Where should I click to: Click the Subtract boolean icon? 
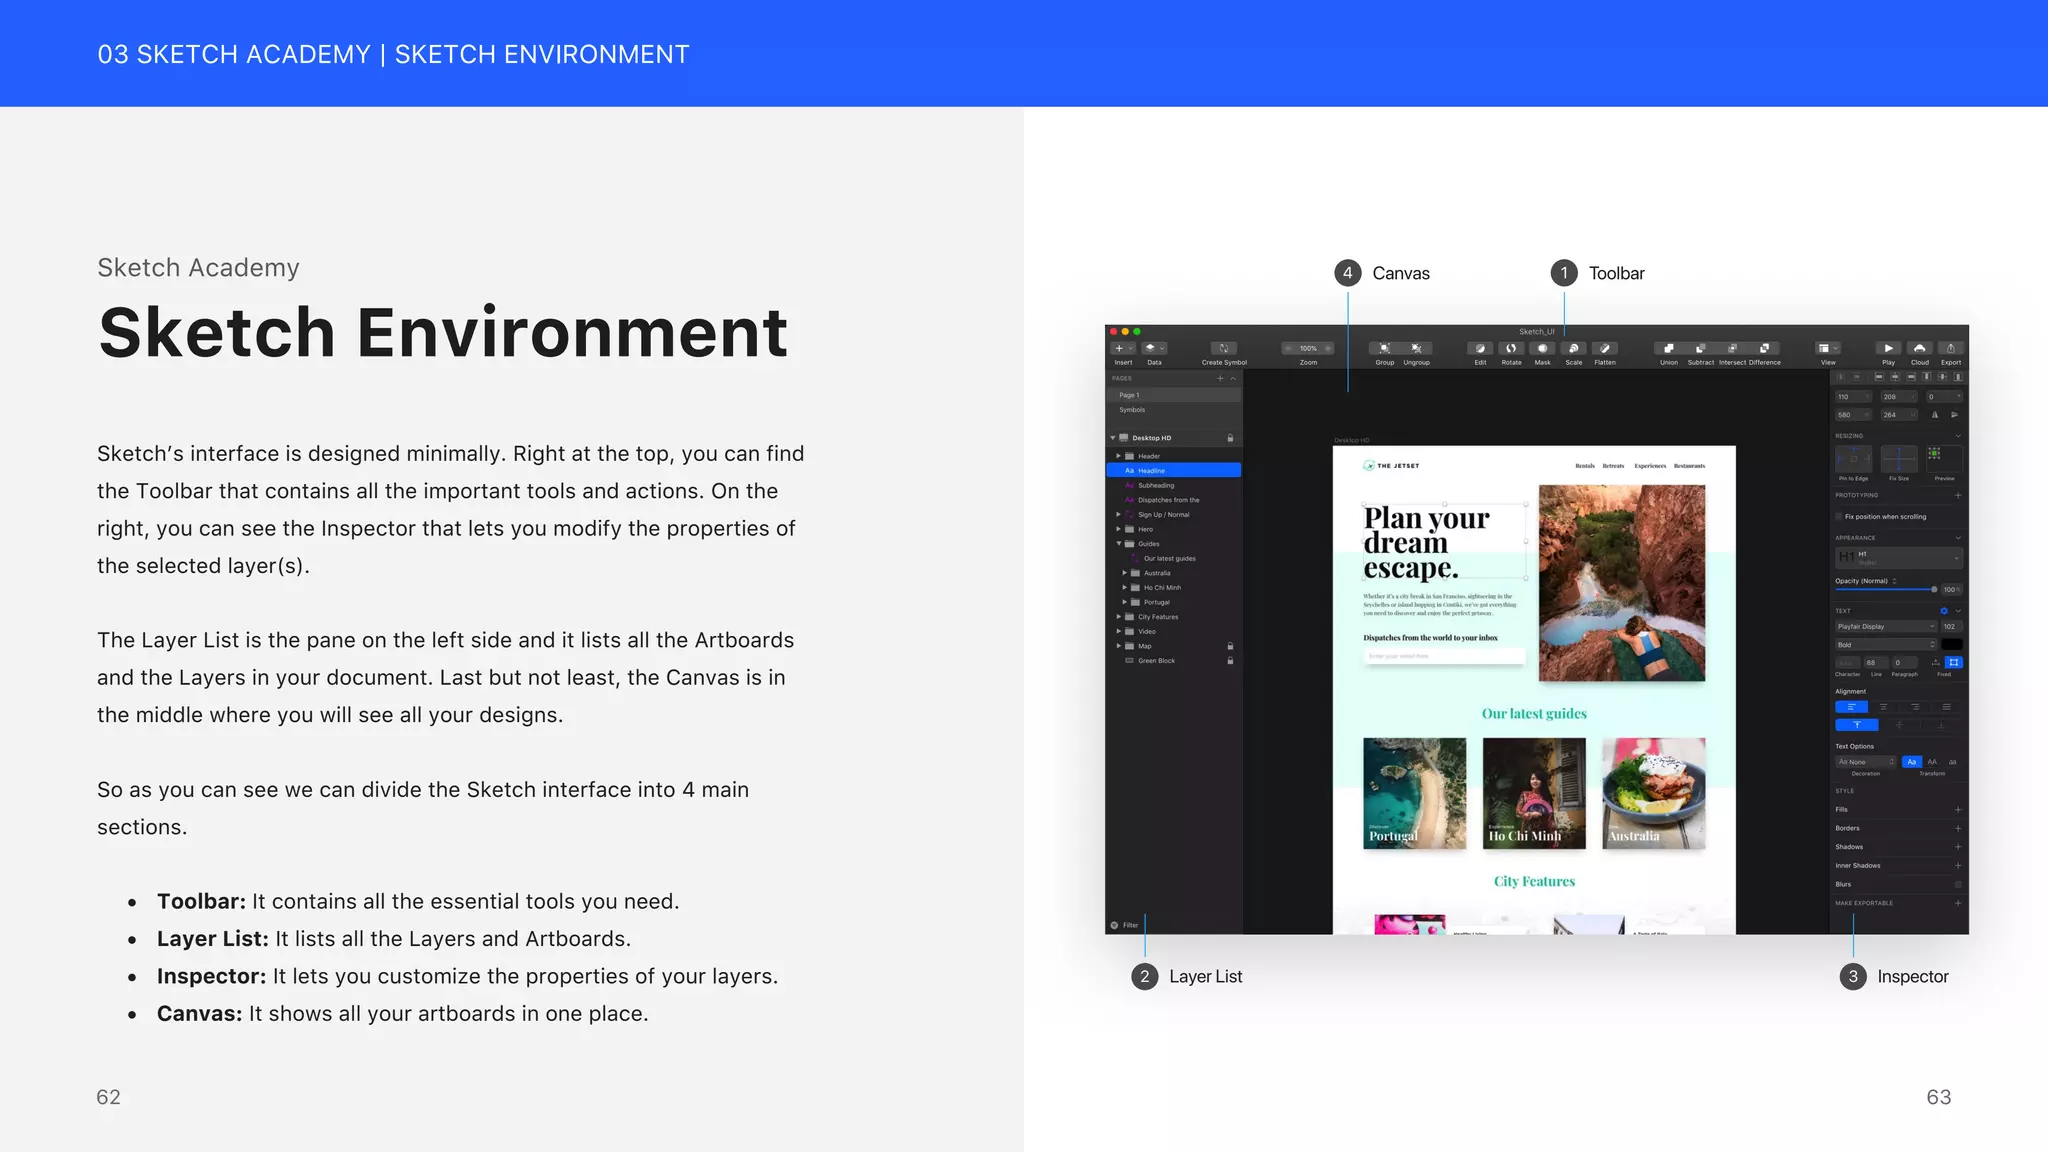[x=1700, y=349]
